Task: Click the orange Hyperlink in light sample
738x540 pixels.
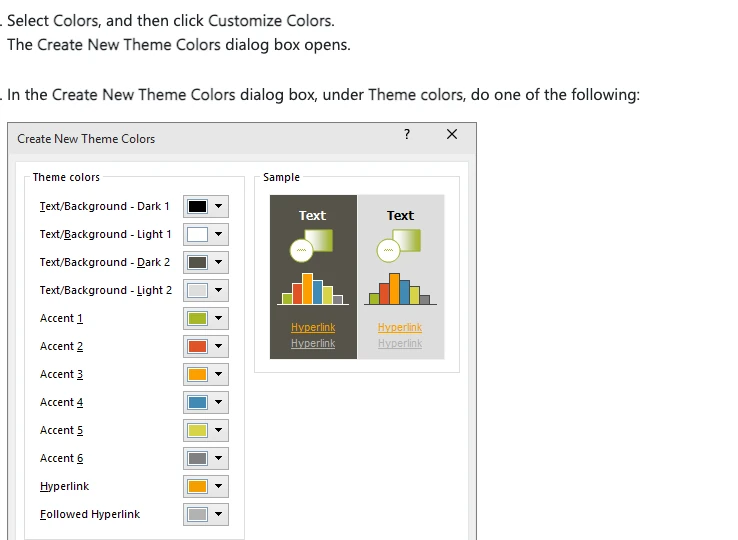Action: point(400,327)
